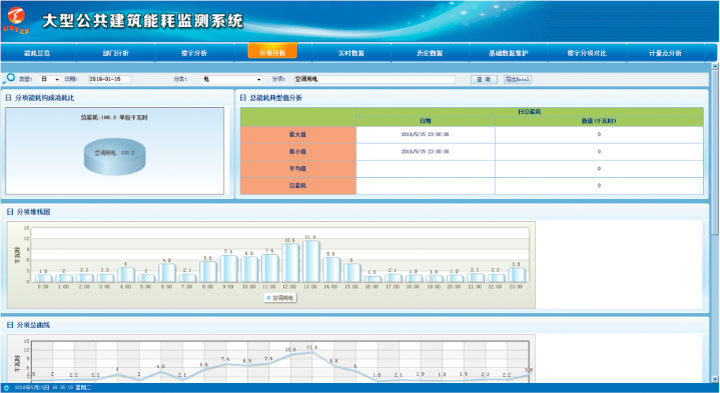Screen dimensions: 720x393
Task: Open the 类型 dropdown showing 日
Action: tap(50, 79)
